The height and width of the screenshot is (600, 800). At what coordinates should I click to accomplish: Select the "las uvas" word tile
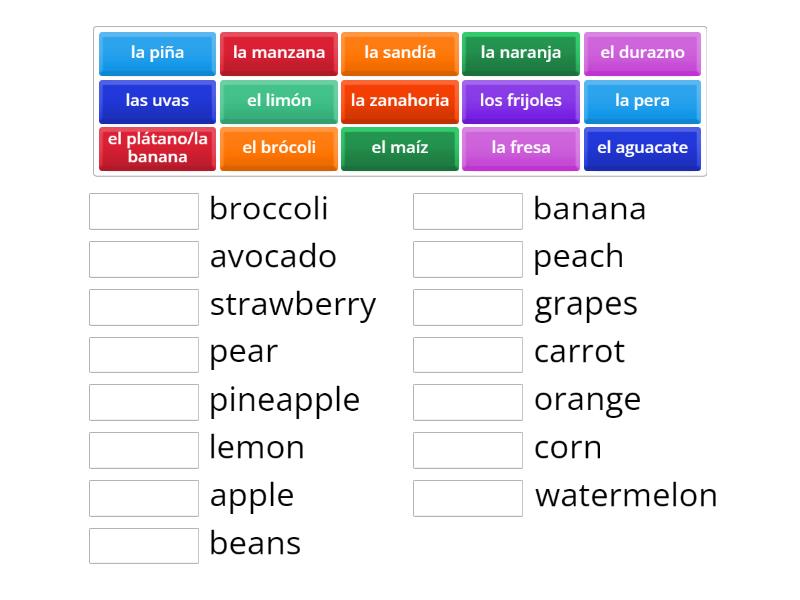pyautogui.click(x=156, y=101)
